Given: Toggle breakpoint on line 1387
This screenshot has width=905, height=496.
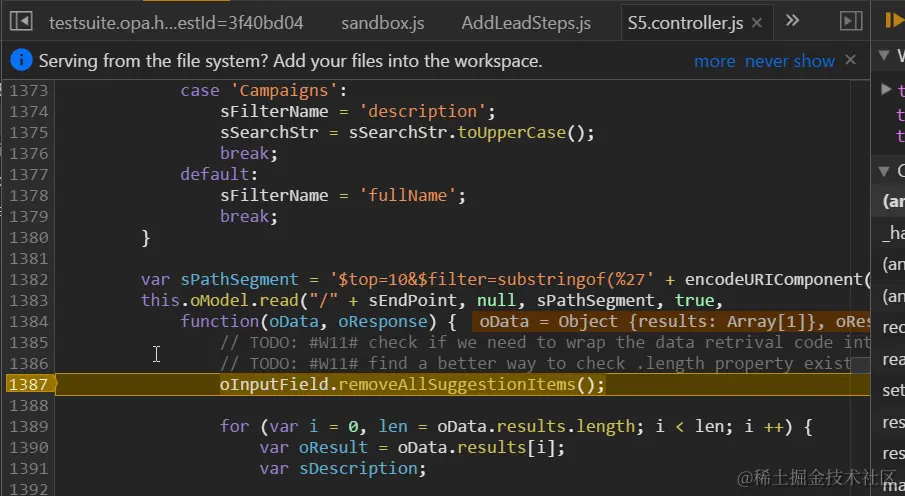Looking at the screenshot, I should tap(28, 385).
